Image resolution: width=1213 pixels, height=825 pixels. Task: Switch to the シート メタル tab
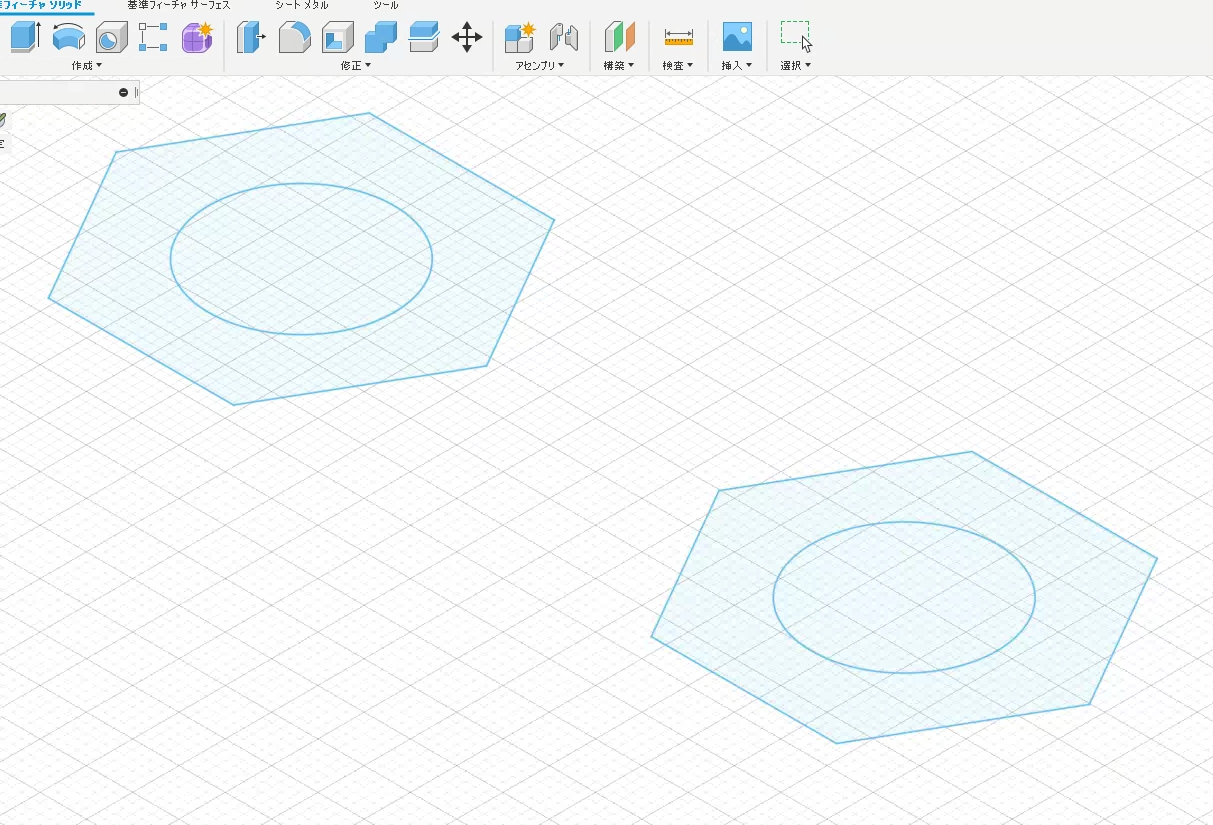[x=301, y=5]
